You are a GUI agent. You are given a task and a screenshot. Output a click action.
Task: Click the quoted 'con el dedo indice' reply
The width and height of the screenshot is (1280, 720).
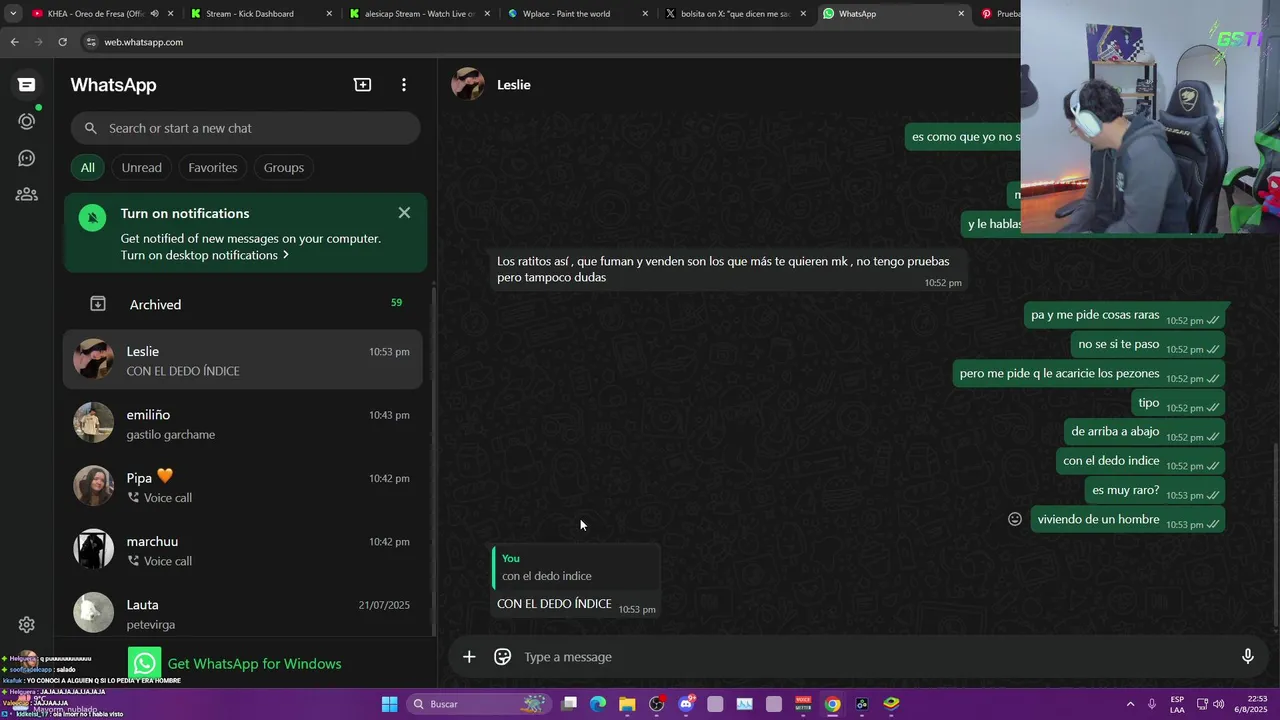click(575, 567)
